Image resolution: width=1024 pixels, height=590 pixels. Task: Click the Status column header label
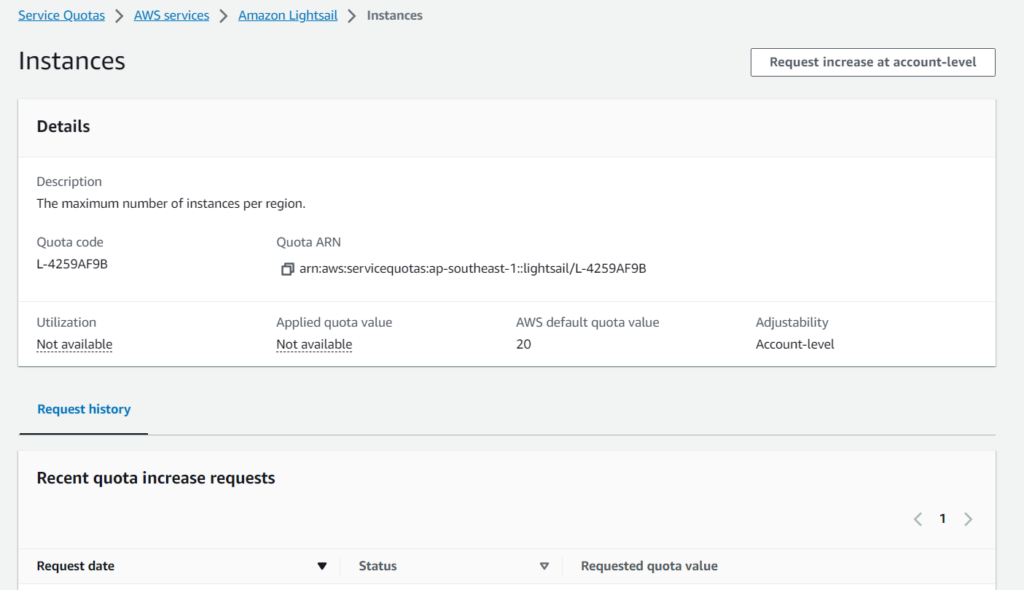(378, 566)
